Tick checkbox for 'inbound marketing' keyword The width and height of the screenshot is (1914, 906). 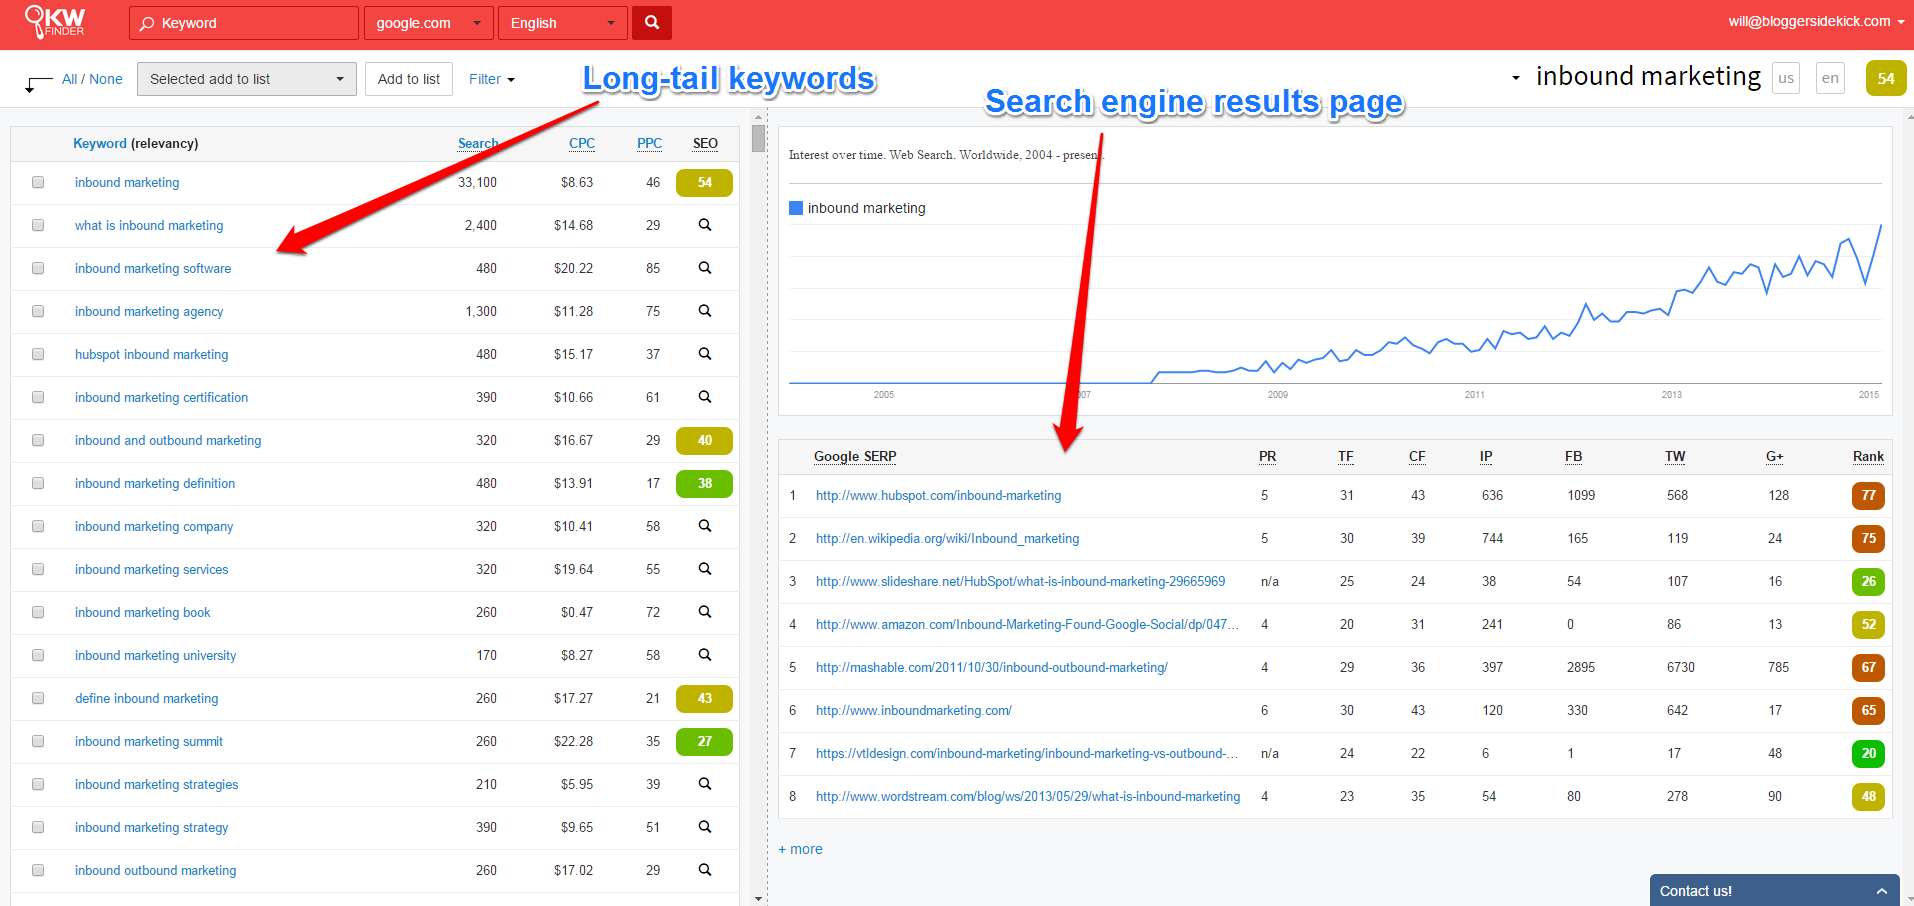point(38,182)
